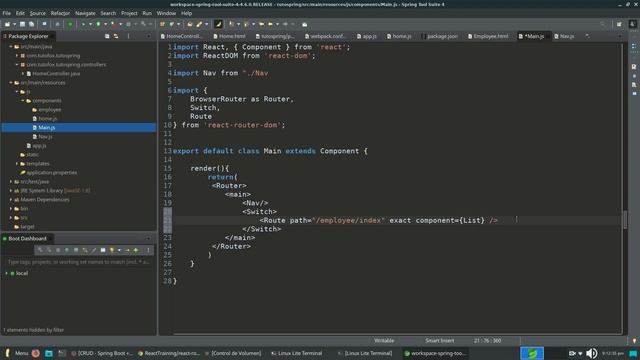This screenshot has height=360, width=640.
Task: Open the Package Explorer view menu
Action: click(129, 36)
